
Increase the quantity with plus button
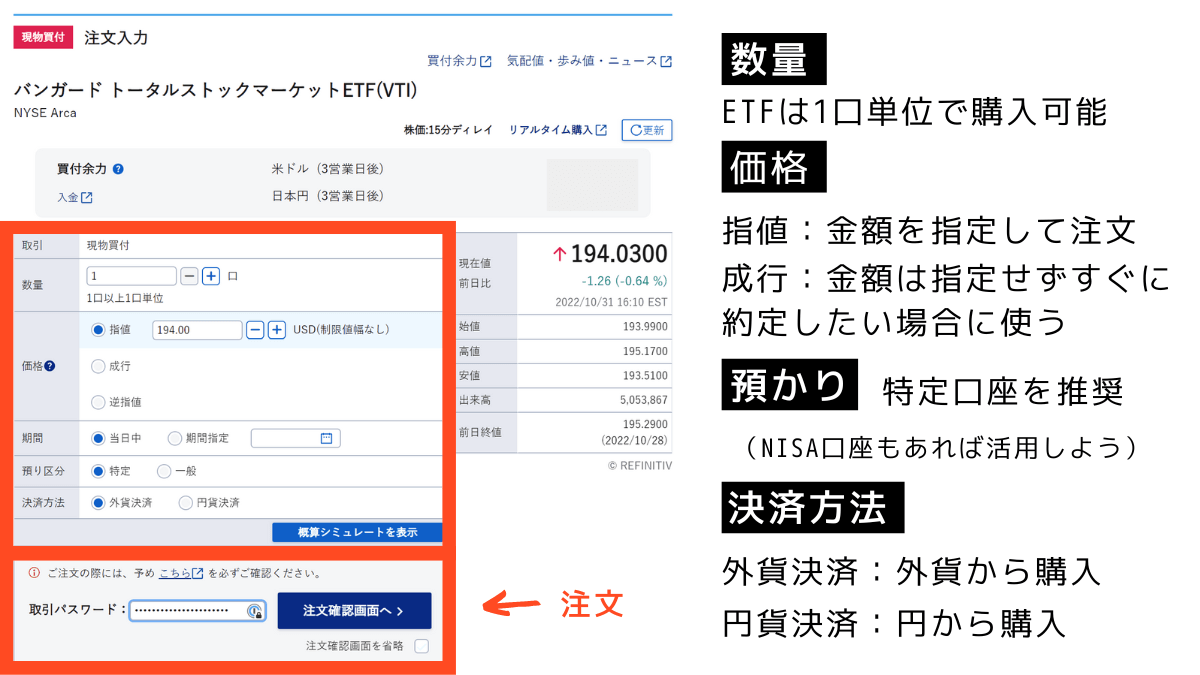click(x=211, y=276)
